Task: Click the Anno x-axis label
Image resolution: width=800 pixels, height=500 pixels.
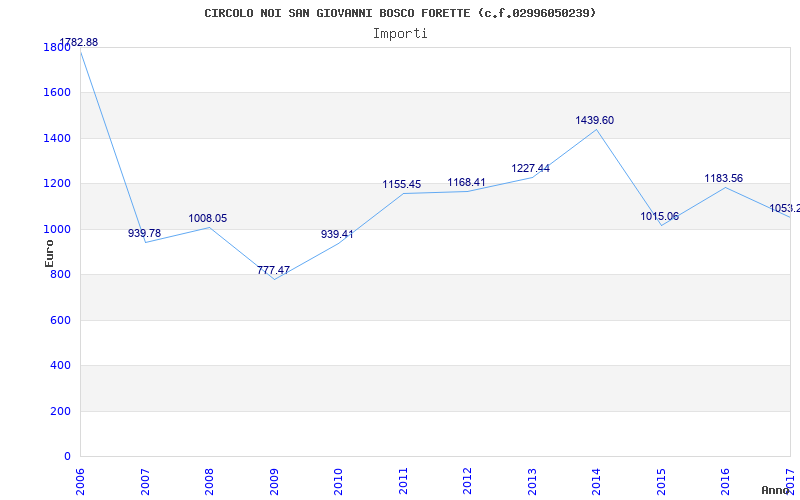Action: (x=775, y=490)
